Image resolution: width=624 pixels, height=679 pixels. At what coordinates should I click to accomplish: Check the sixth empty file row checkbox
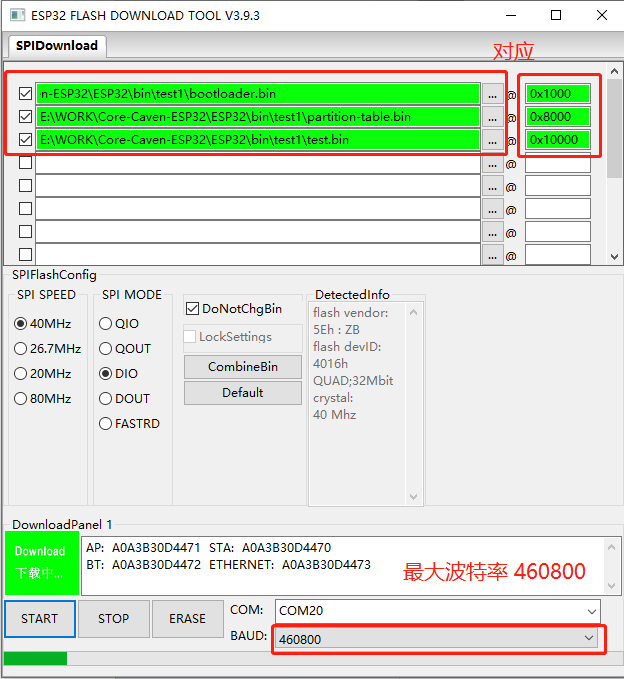(26, 209)
